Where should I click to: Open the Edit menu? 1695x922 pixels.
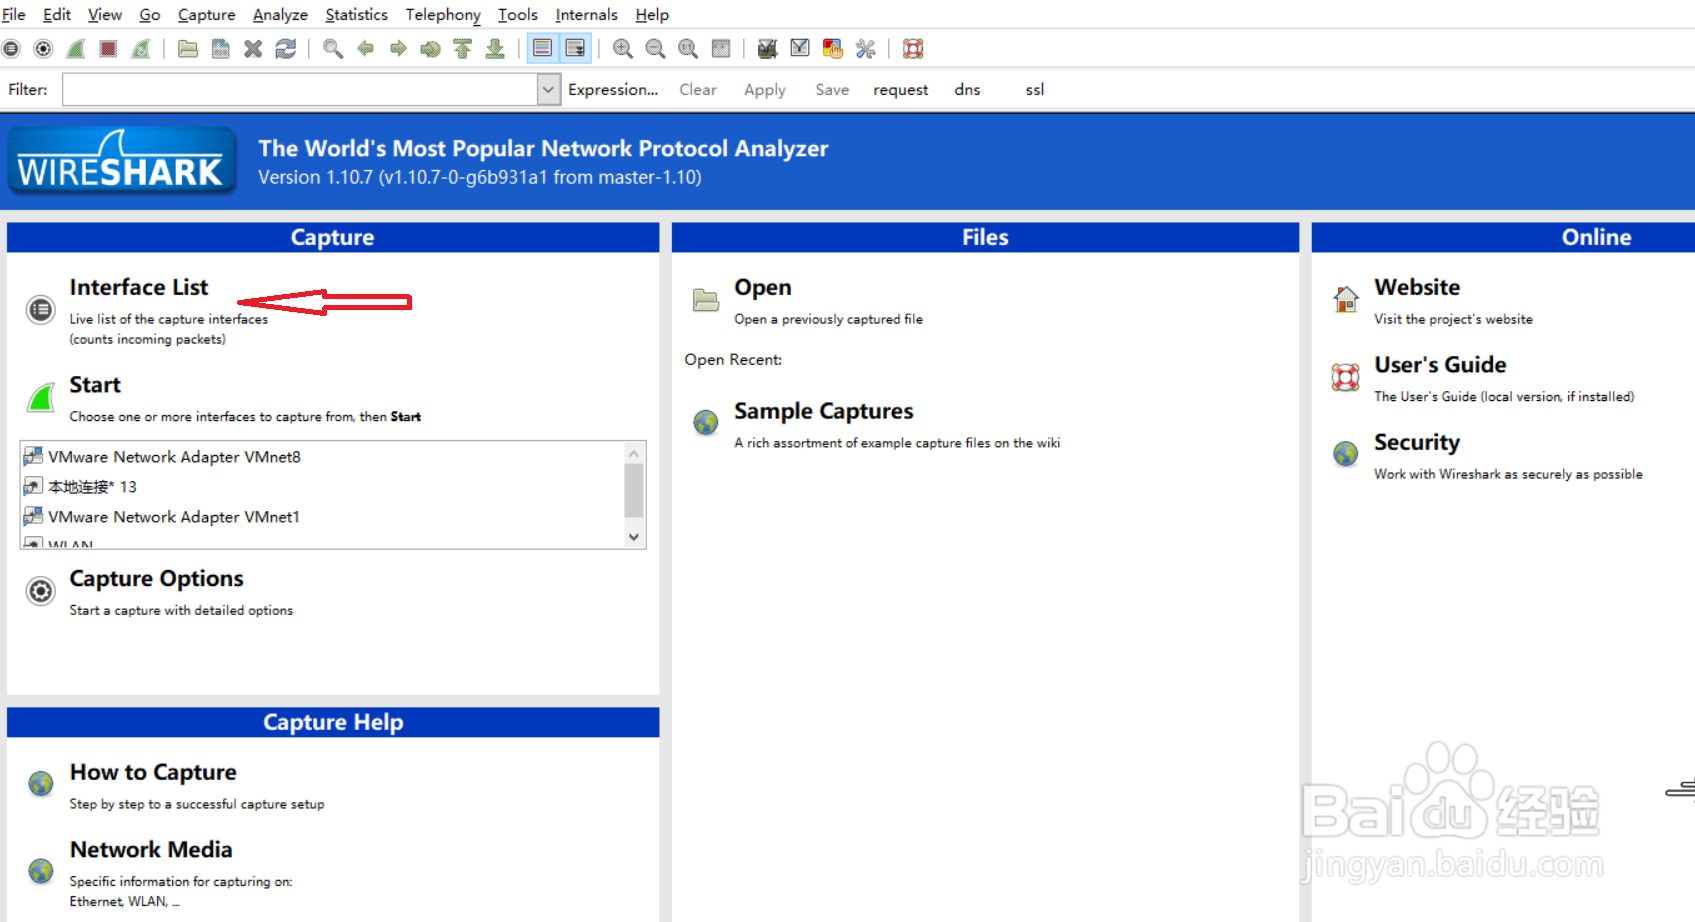coord(57,14)
